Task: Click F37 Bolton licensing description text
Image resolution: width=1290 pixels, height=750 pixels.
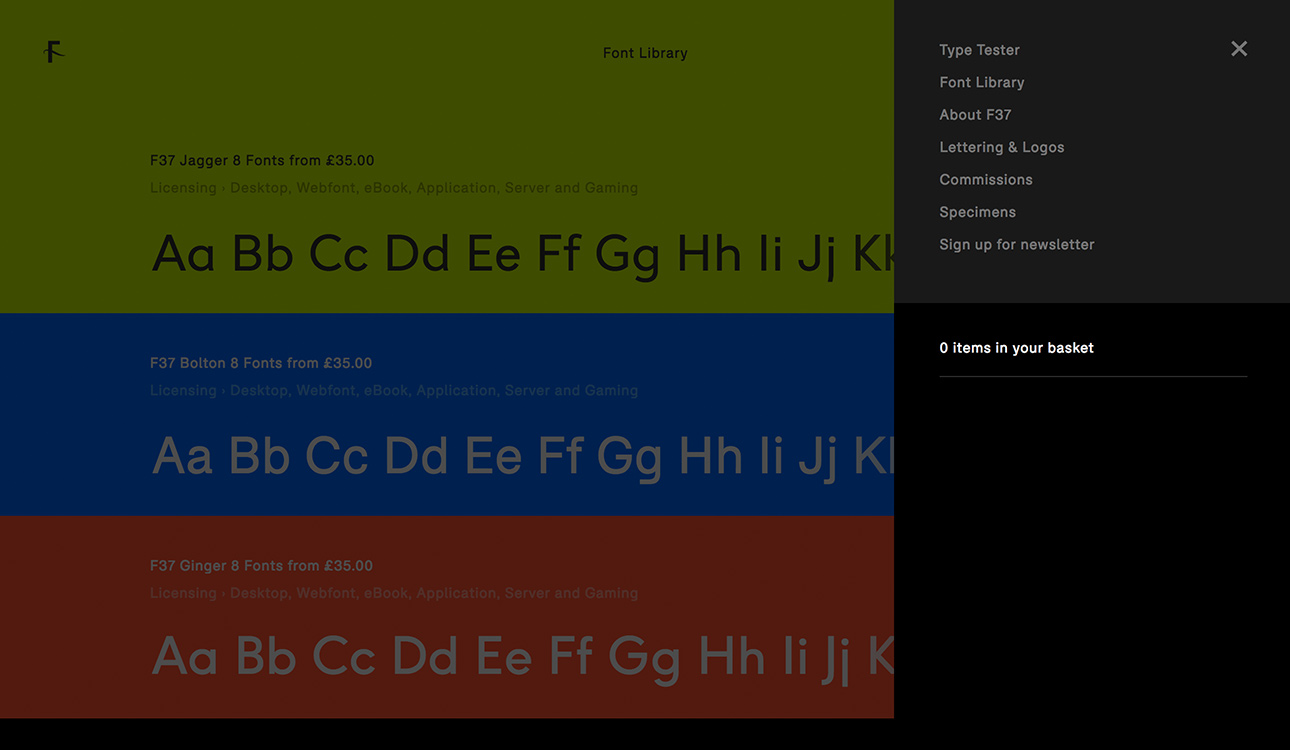Action: [394, 391]
